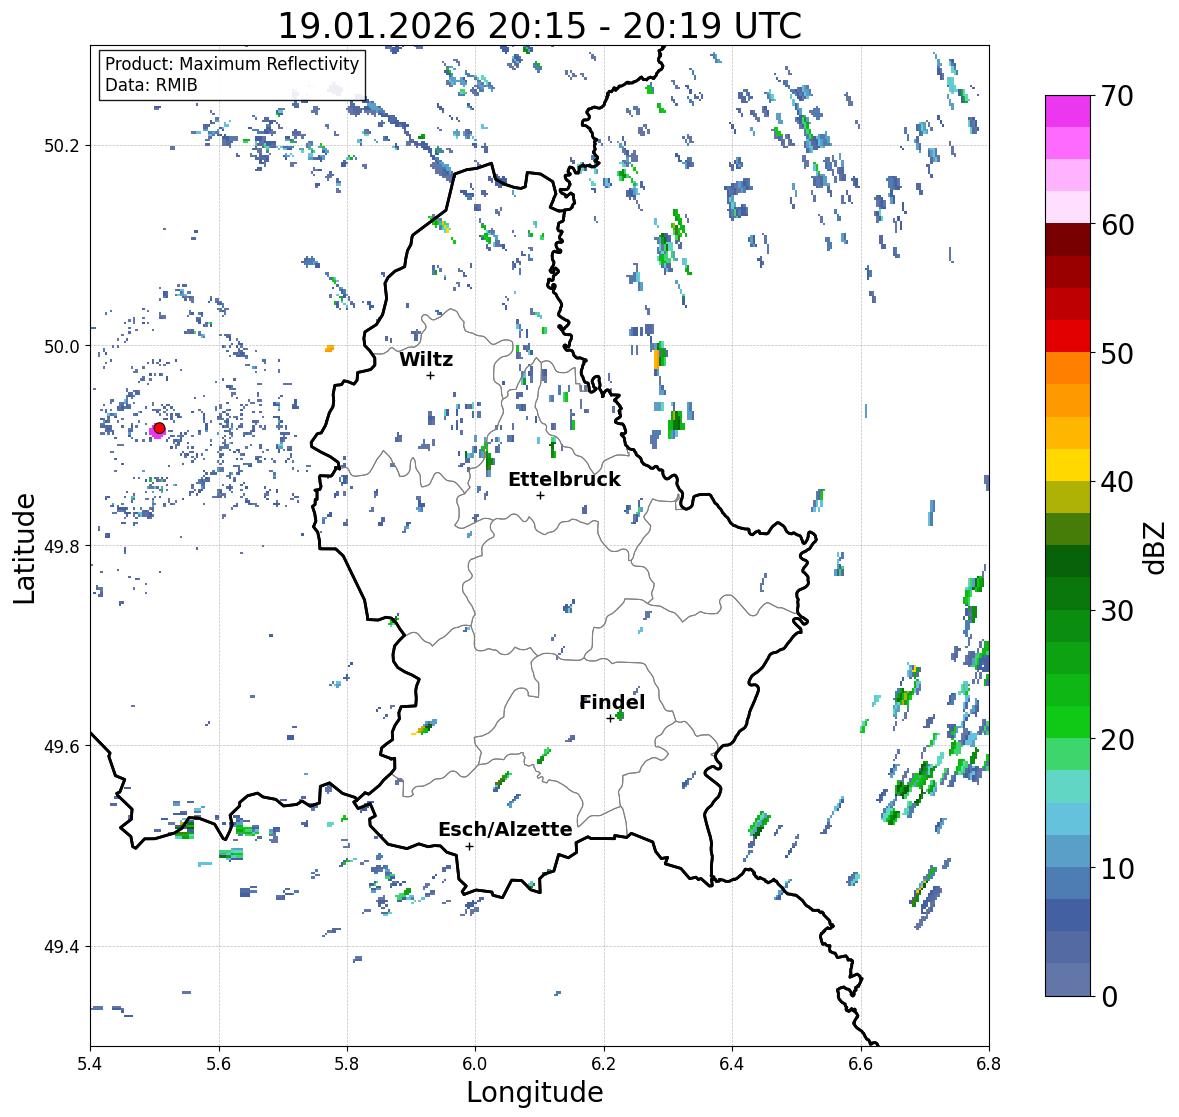Click the Wiltz city label

click(x=426, y=359)
